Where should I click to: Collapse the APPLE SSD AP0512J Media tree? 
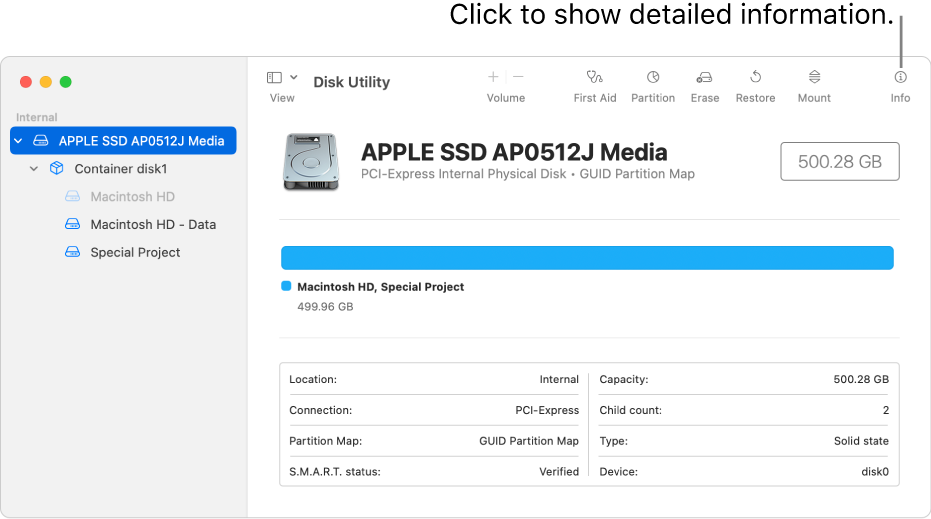coord(18,141)
